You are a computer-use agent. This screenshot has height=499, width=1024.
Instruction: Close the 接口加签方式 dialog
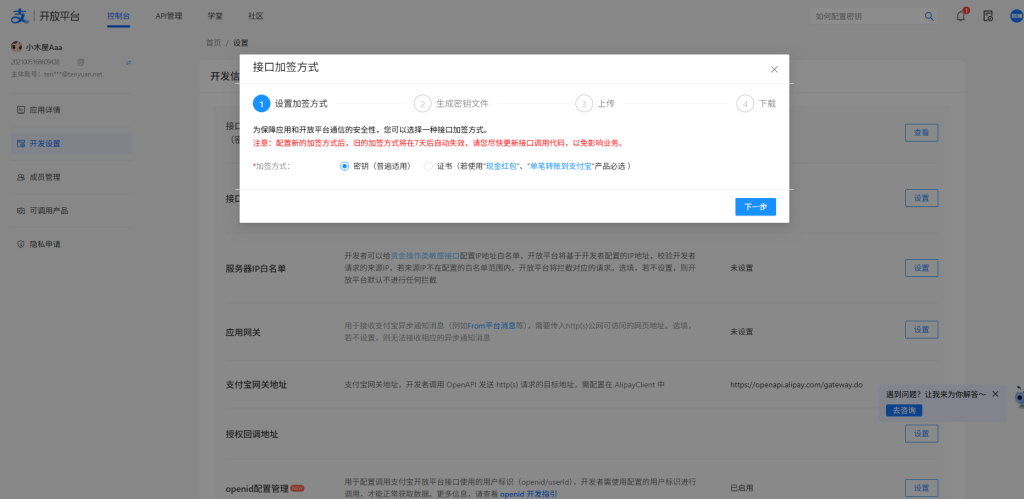coord(774,69)
